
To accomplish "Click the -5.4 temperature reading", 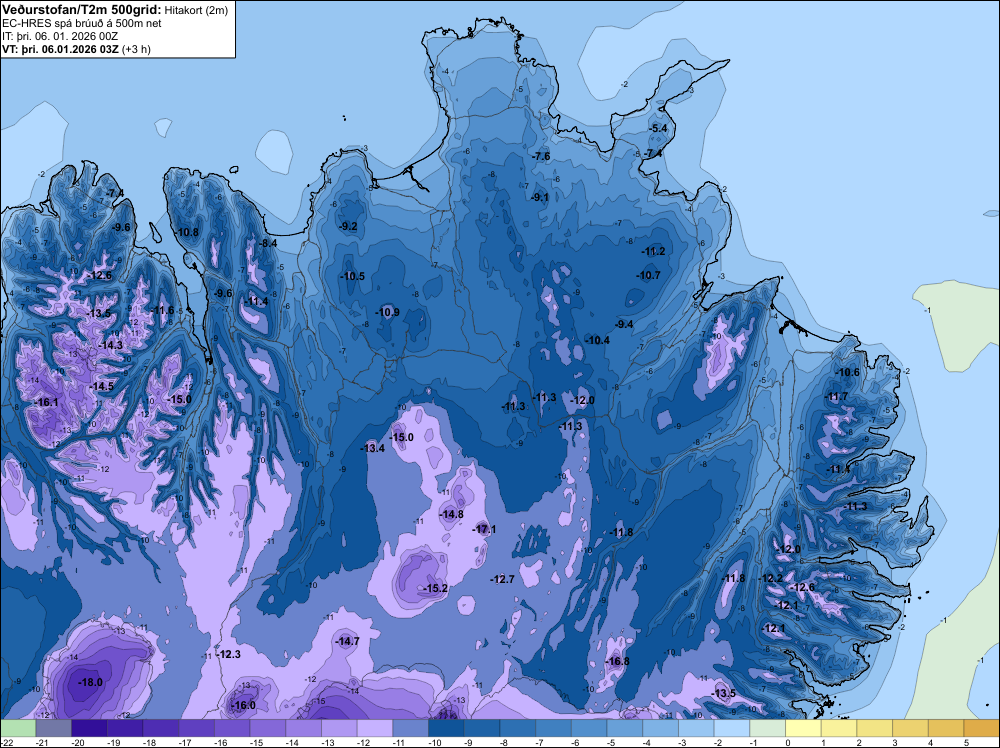I will coord(658,128).
